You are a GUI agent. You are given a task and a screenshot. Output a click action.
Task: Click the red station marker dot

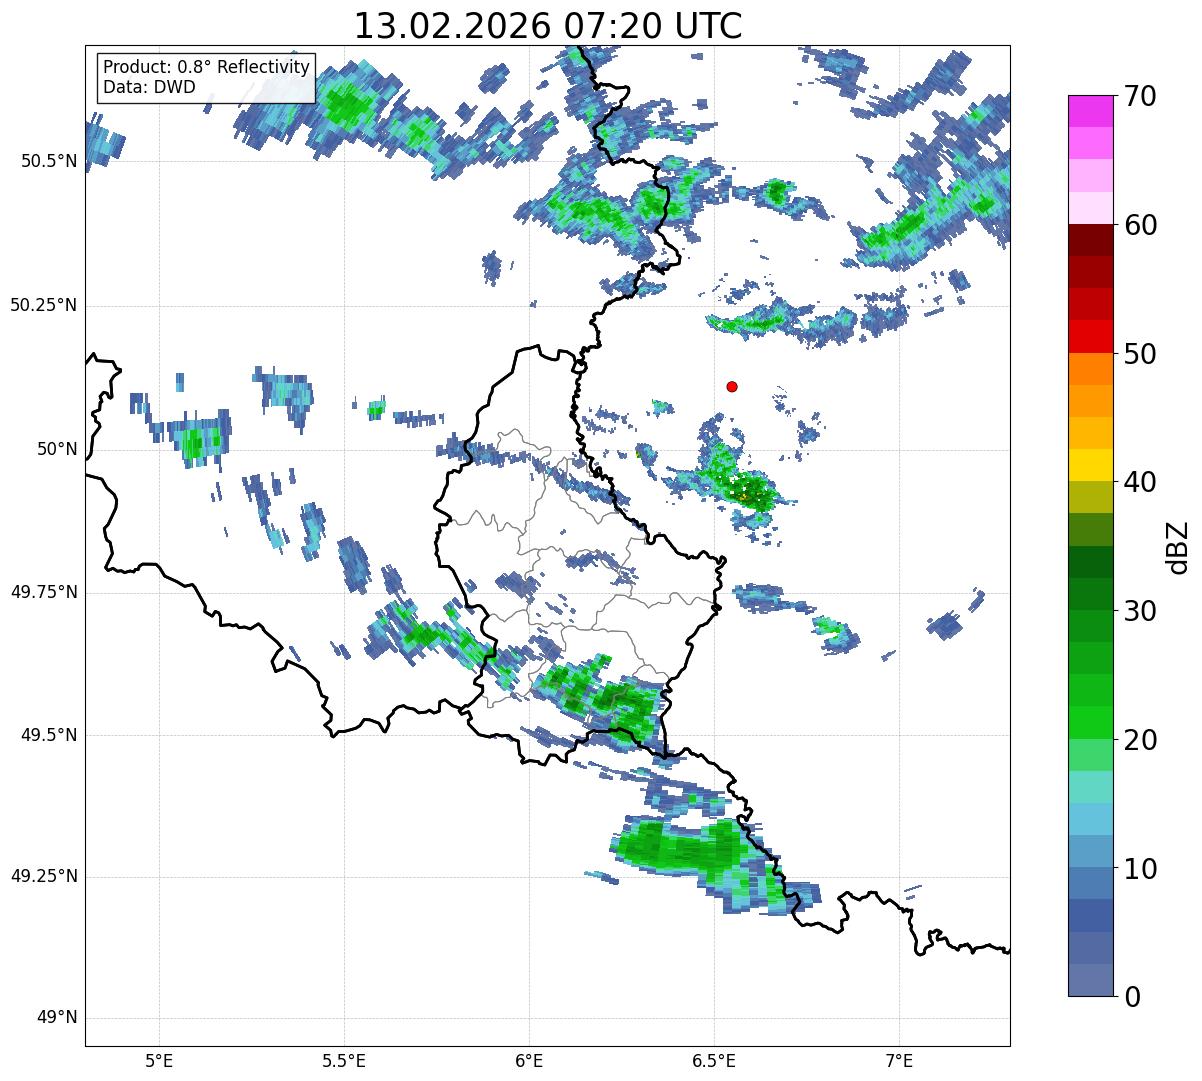coord(732,386)
